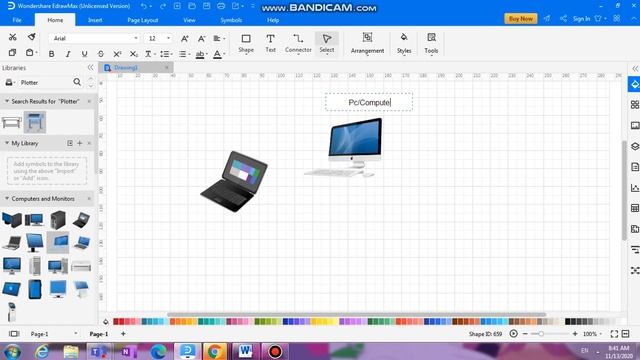
Task: Add a new page with plus icon
Action: 123,333
